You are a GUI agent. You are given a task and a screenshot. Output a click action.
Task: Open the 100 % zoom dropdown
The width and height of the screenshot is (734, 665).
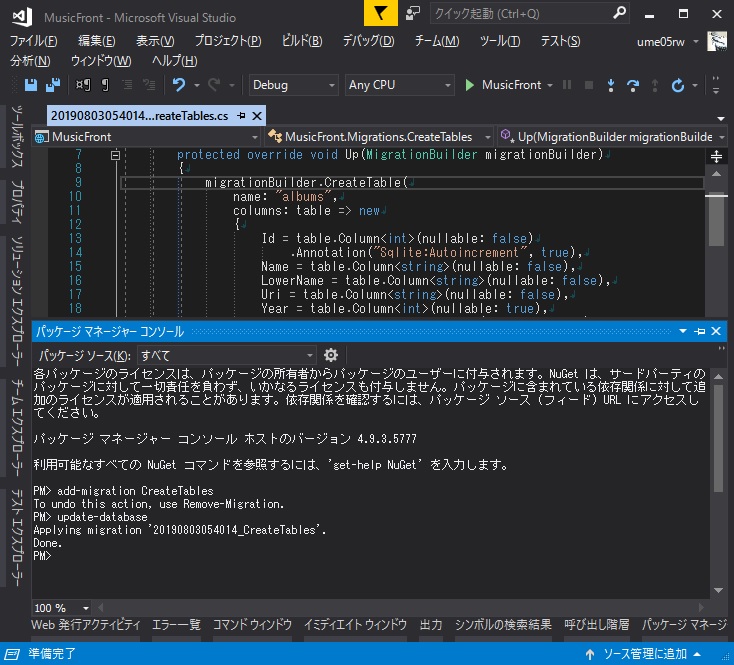(x=61, y=608)
